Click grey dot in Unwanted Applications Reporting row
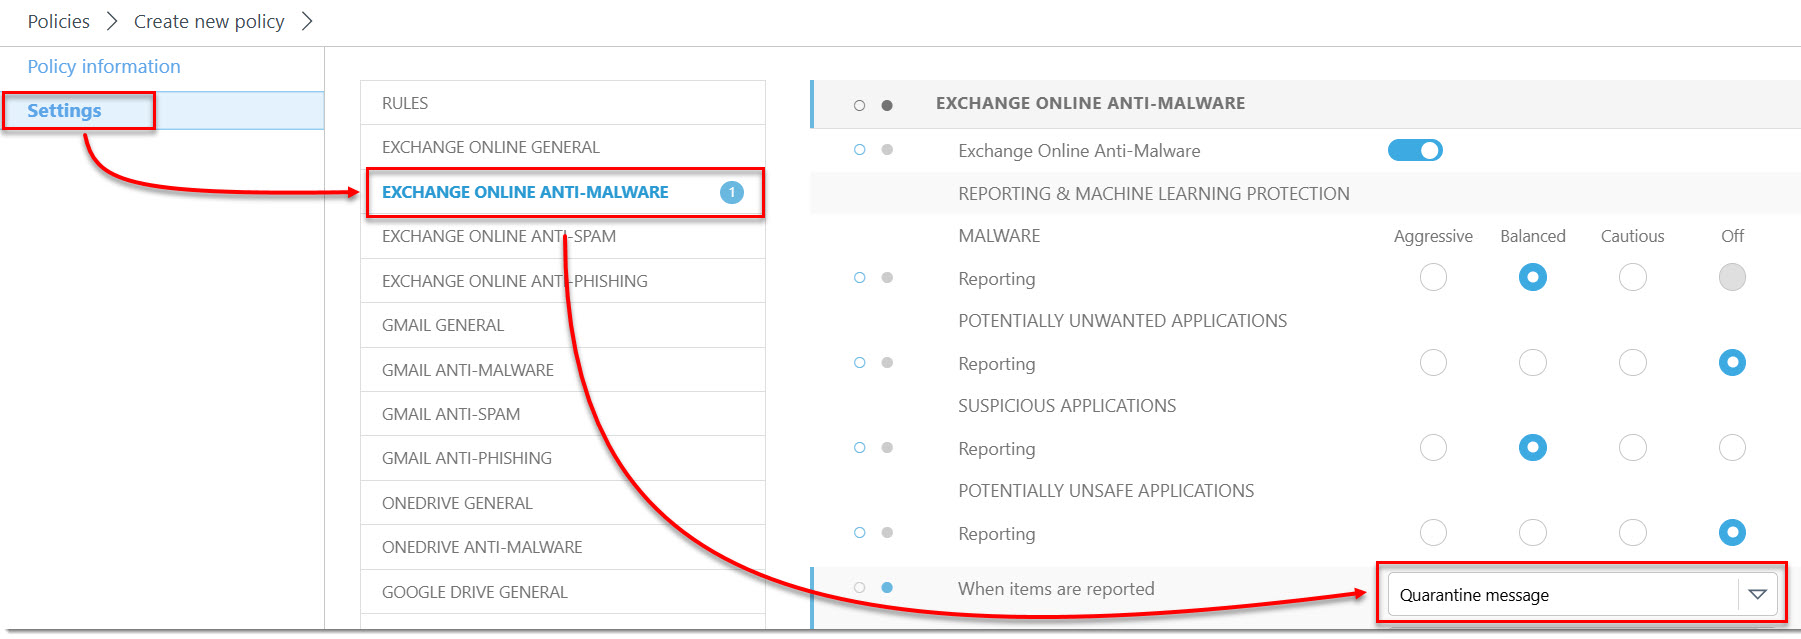The width and height of the screenshot is (1801, 639). coord(887,363)
